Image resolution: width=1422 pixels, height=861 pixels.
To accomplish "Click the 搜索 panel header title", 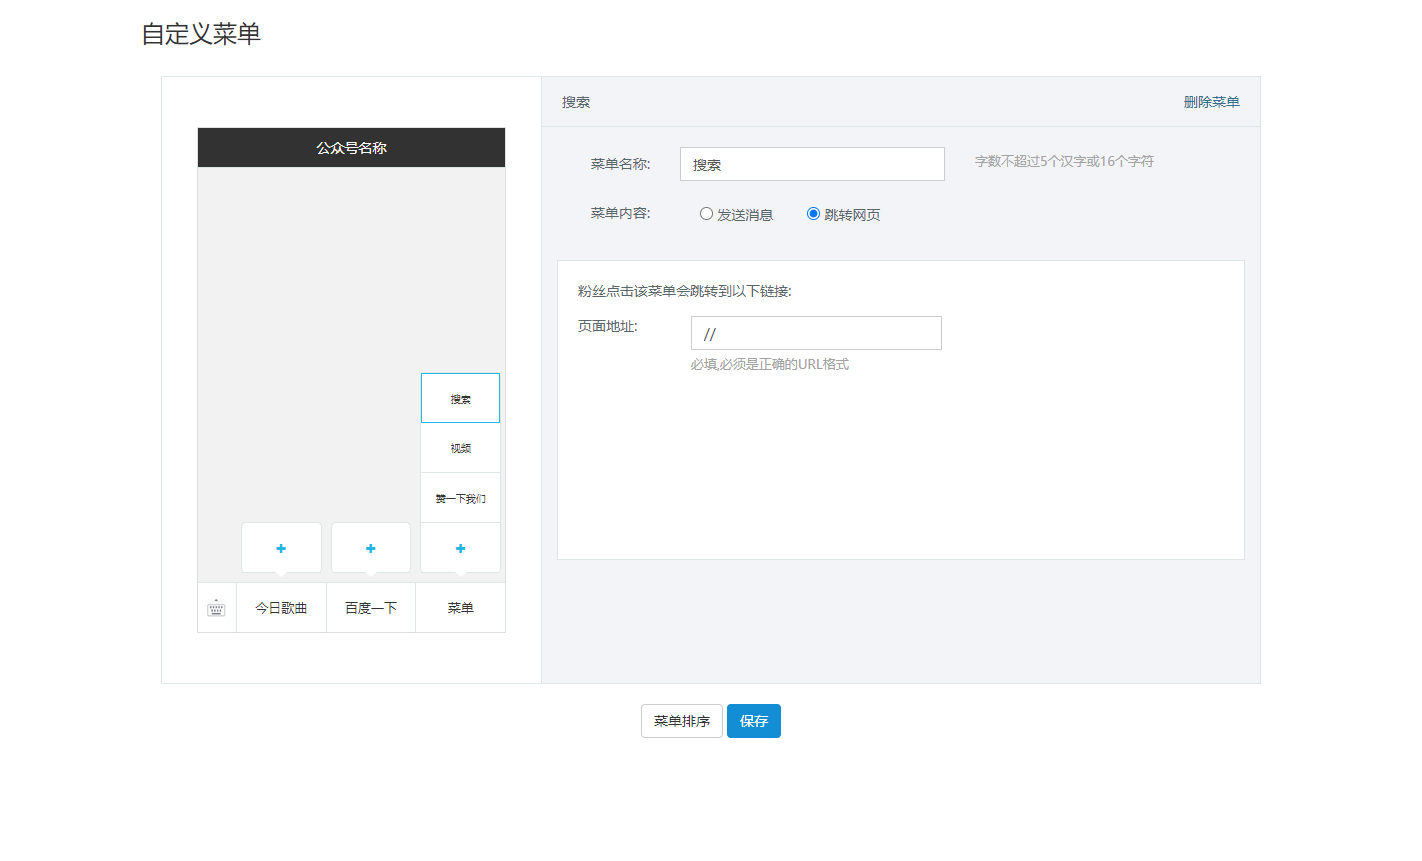I will 576,102.
